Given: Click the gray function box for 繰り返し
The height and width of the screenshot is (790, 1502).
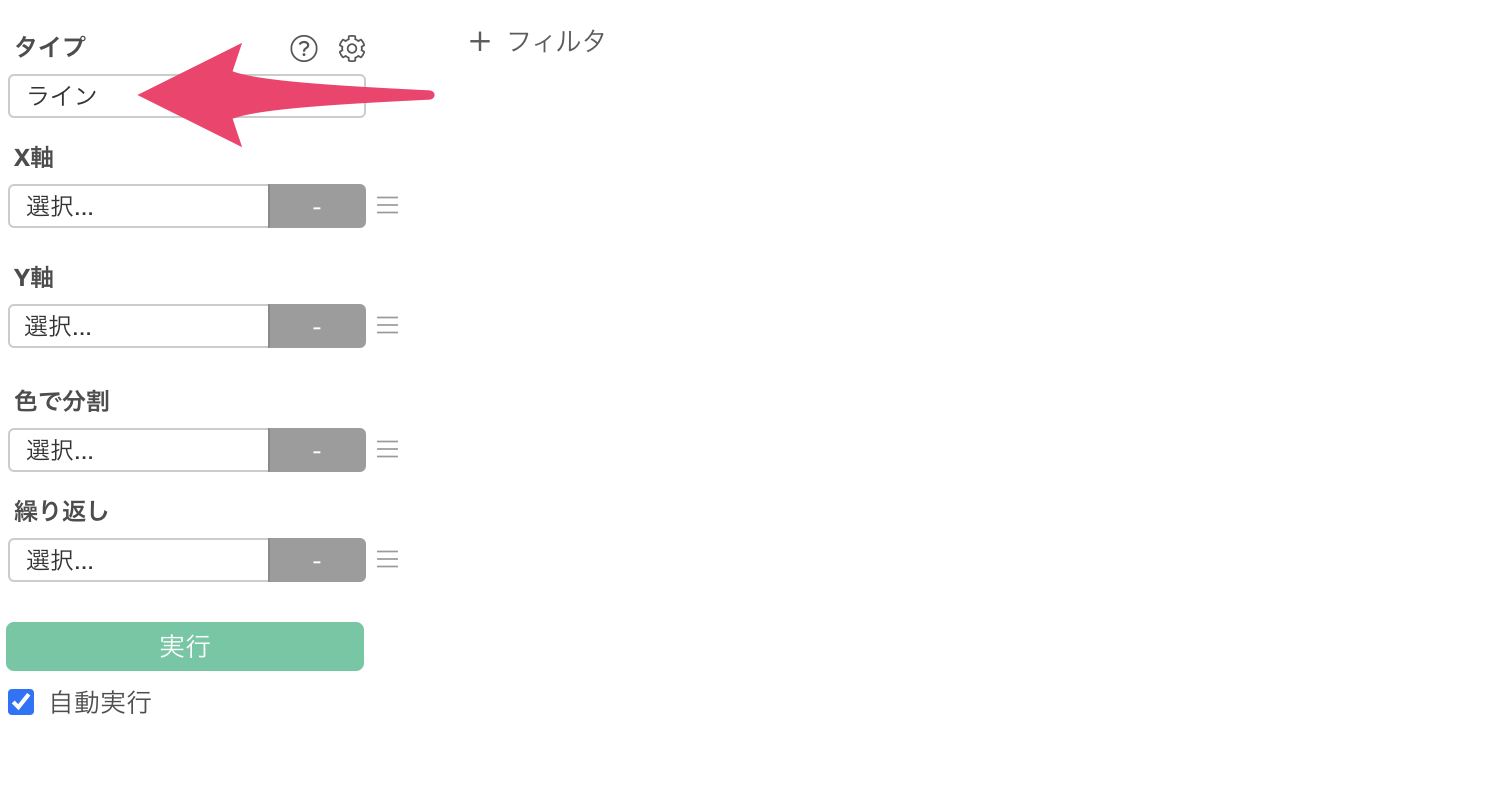Looking at the screenshot, I should [x=317, y=560].
